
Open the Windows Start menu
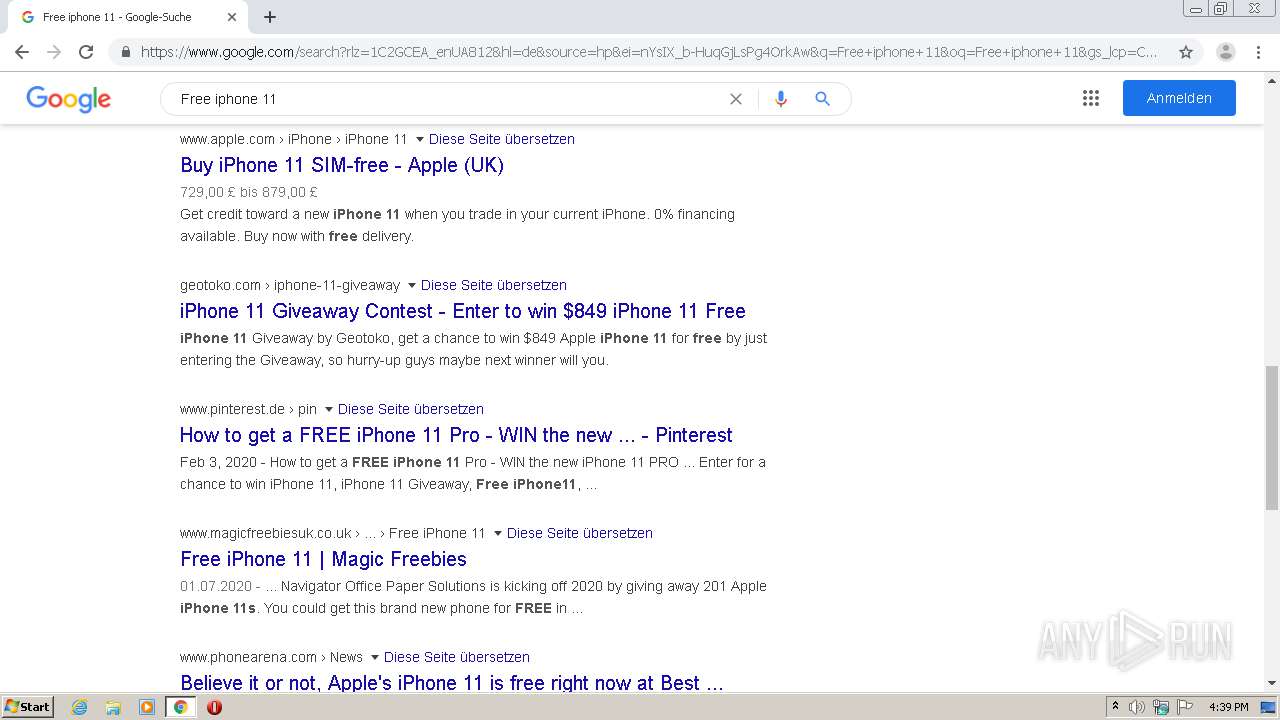28,707
